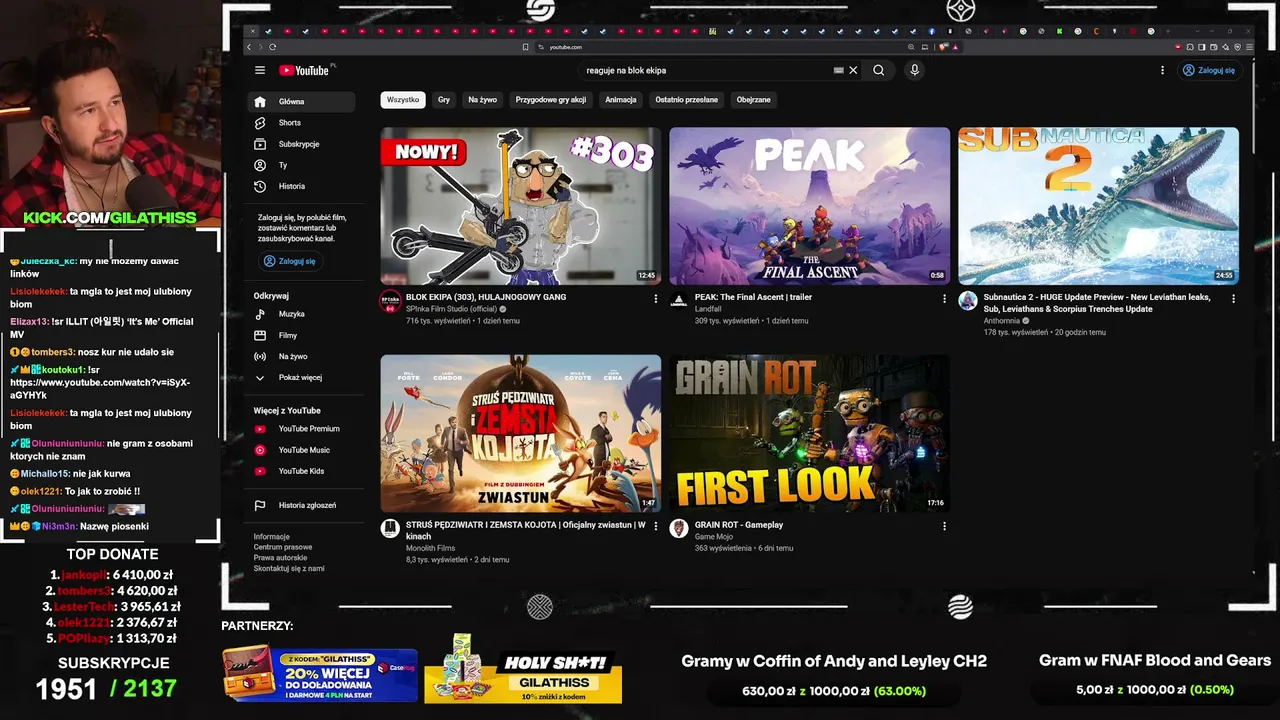Viewport: 1280px width, 720px height.
Task: Click the magnifier search button
Action: [x=878, y=70]
